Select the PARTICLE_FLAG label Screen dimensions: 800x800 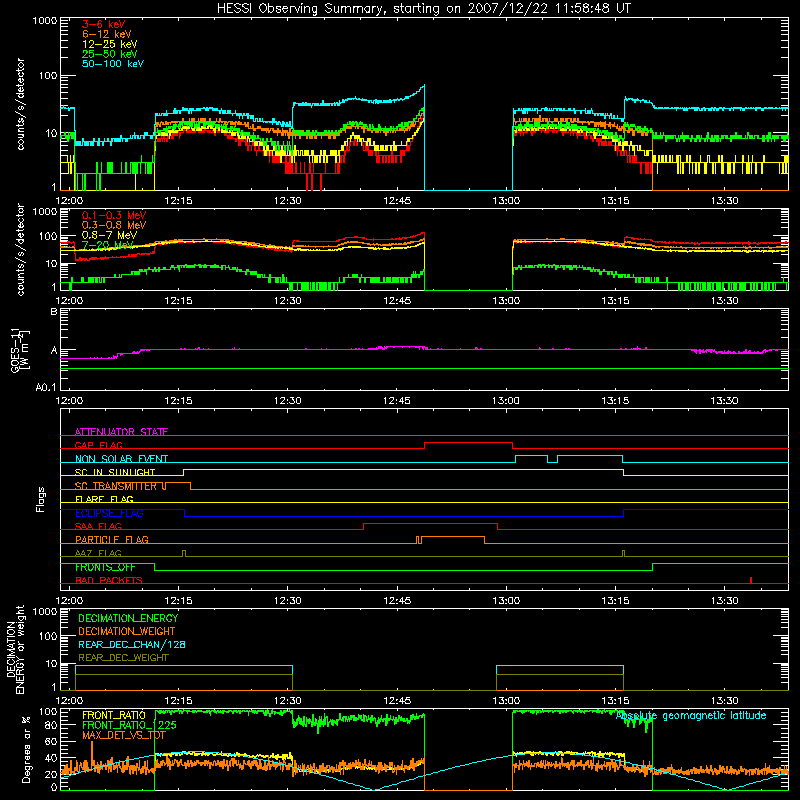click(x=112, y=540)
